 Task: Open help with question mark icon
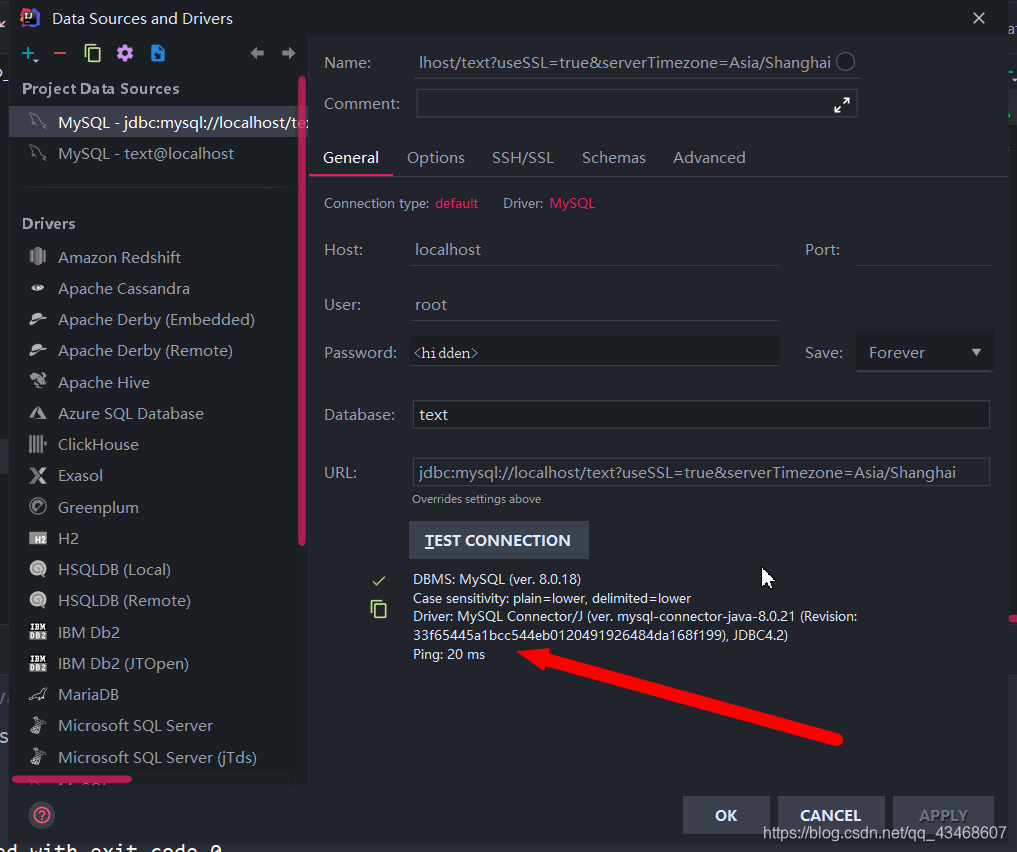tap(42, 815)
